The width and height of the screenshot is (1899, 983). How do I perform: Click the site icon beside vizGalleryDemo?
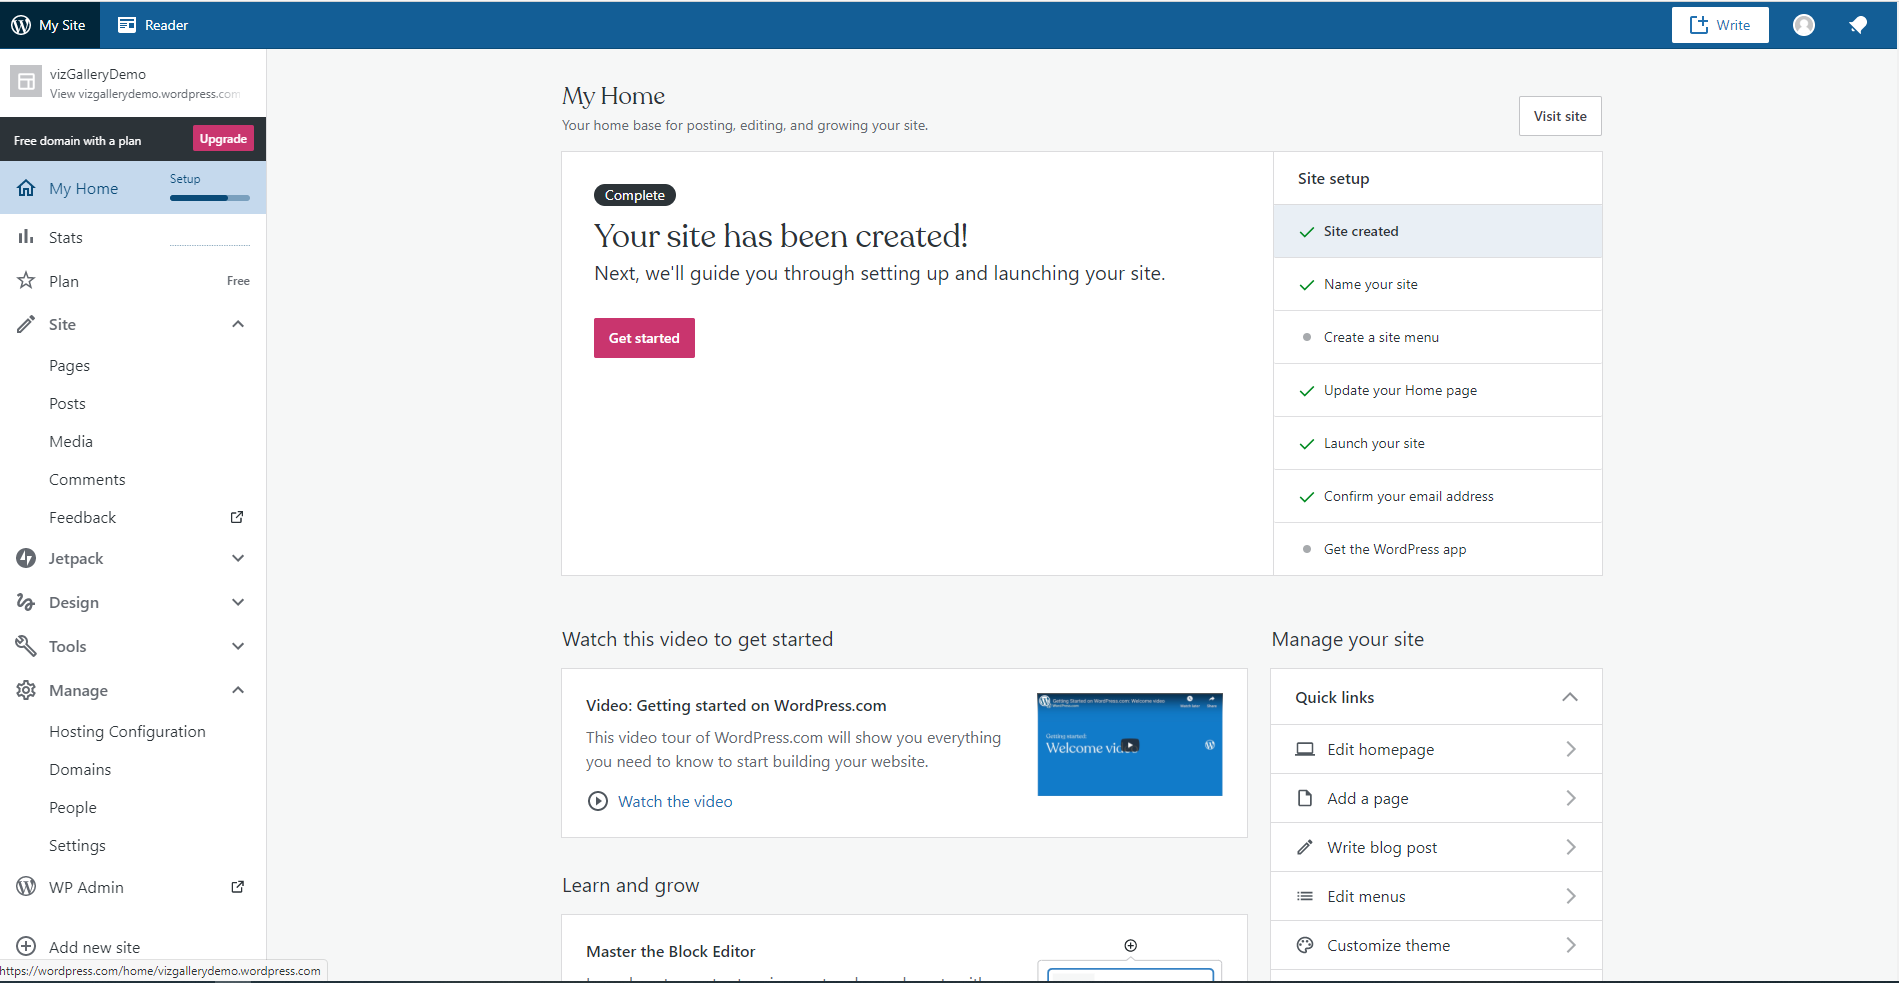pos(26,82)
